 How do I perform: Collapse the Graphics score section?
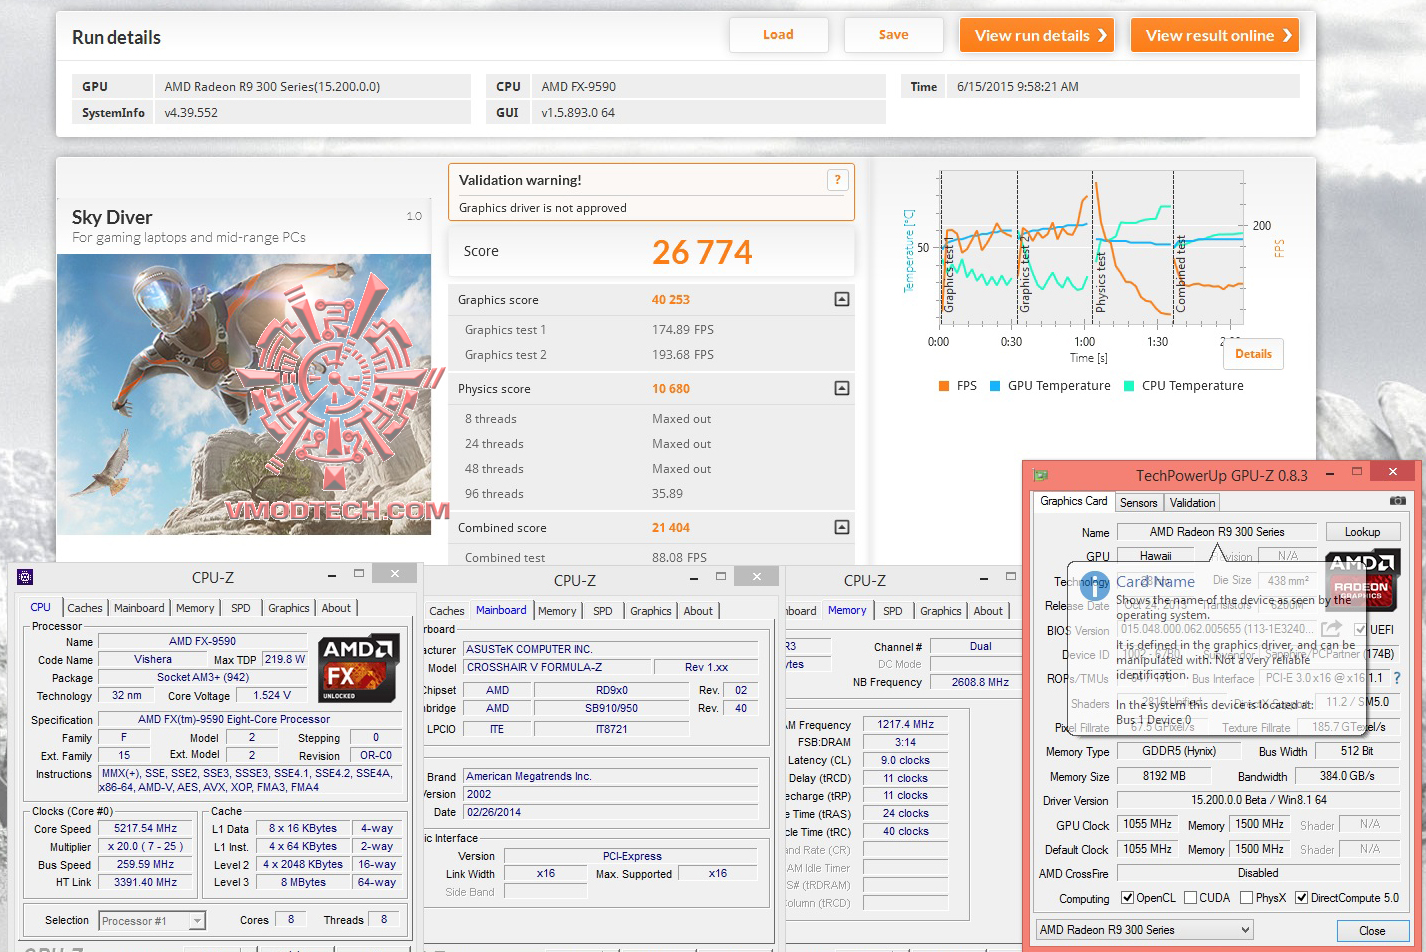click(842, 299)
